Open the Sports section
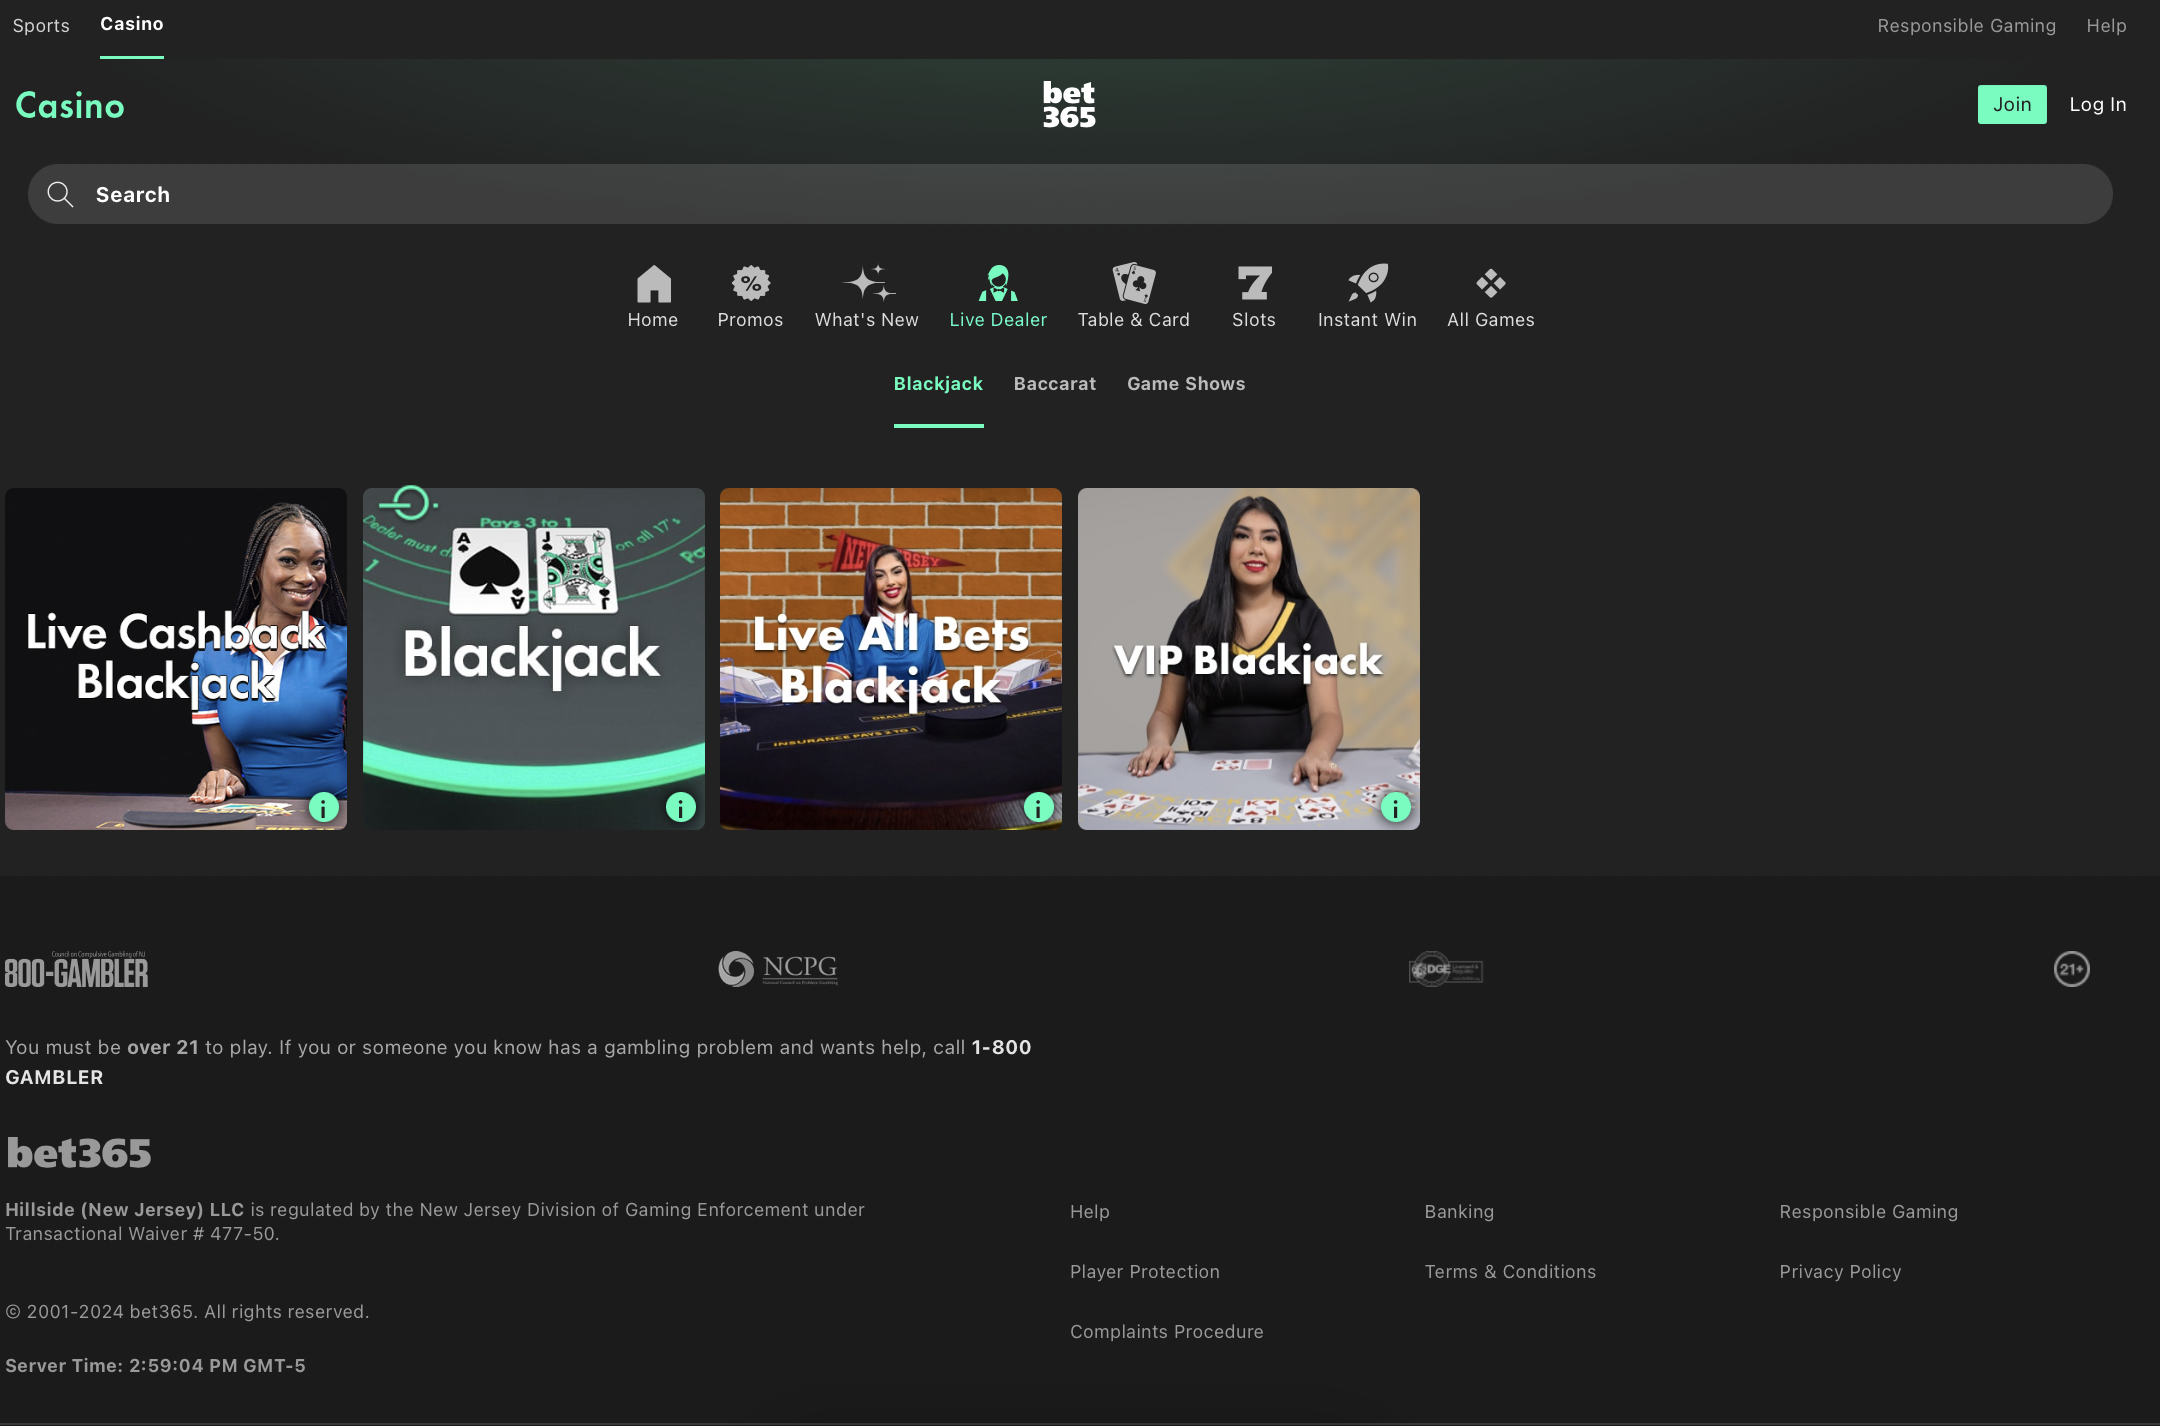This screenshot has height=1426, width=2160. (41, 25)
